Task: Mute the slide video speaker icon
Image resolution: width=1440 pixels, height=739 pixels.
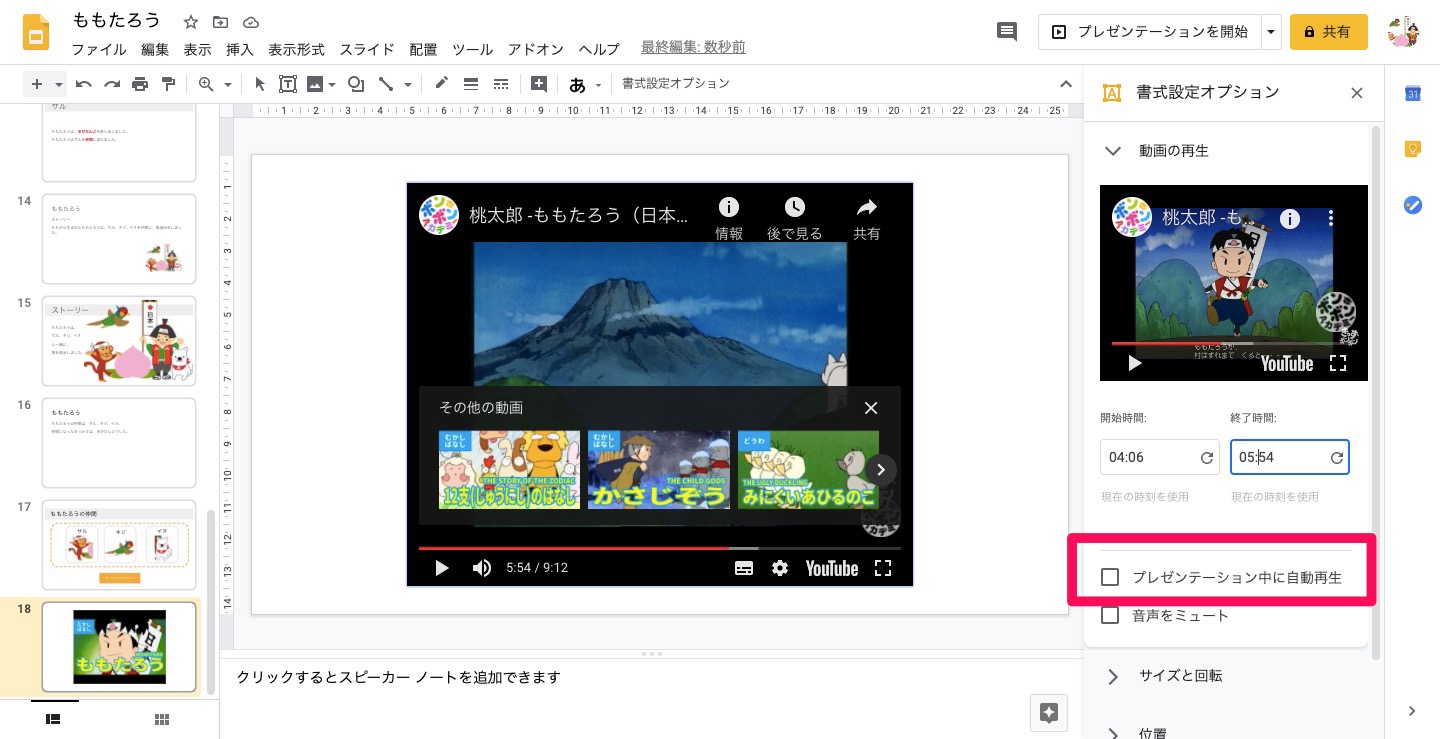Action: 482,568
